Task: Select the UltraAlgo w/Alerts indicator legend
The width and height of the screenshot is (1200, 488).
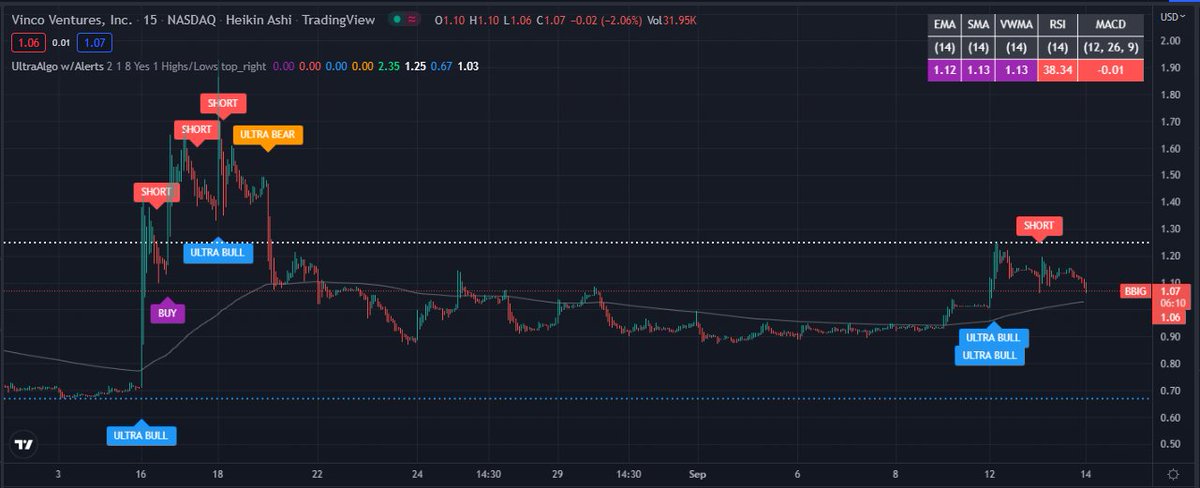Action: pos(137,65)
